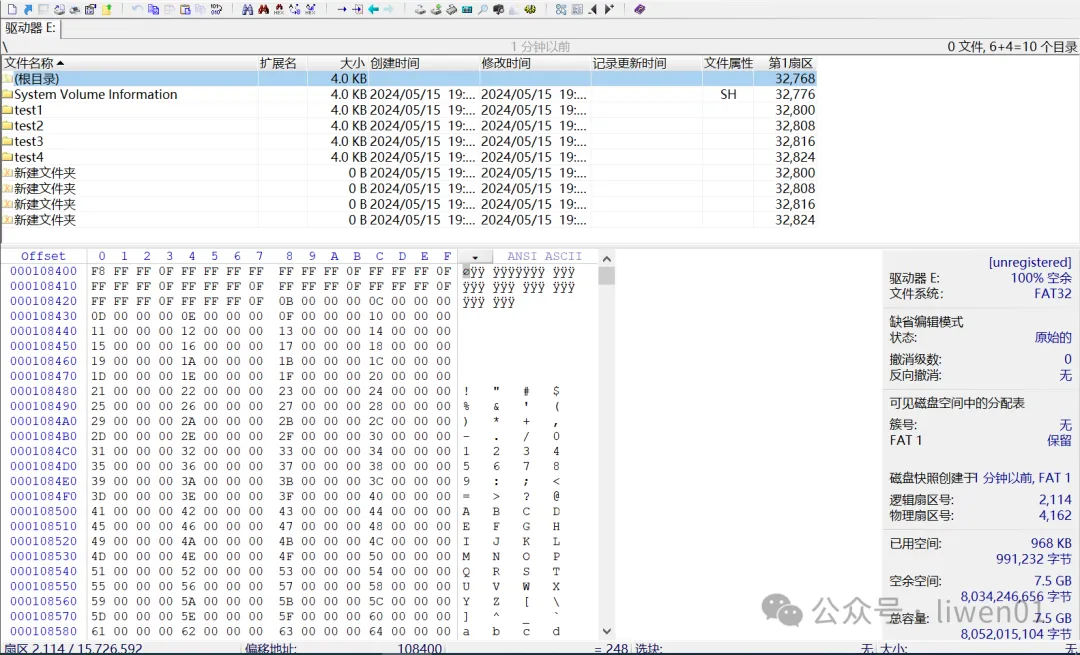The image size is (1080, 655).
Task: Click the Back navigation arrow icon
Action: pos(373,9)
